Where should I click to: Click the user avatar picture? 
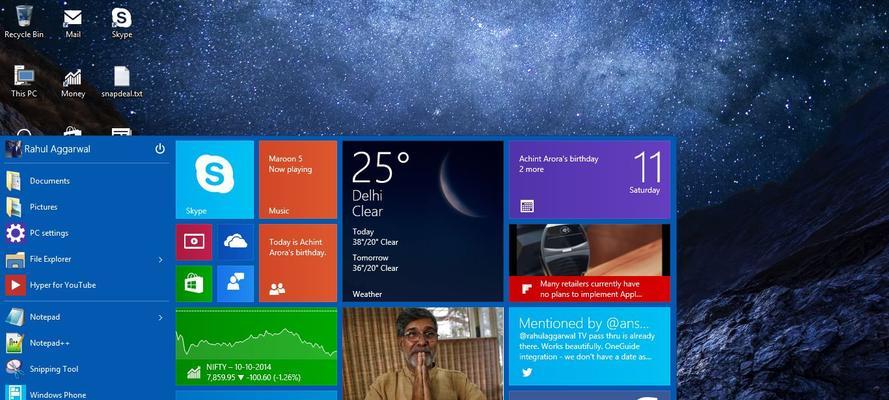[13, 149]
